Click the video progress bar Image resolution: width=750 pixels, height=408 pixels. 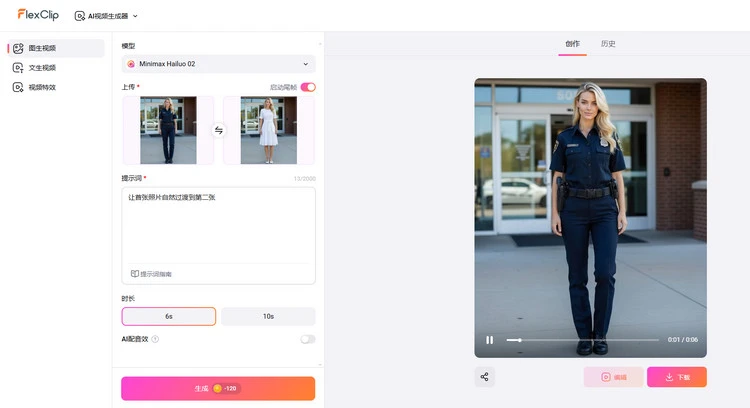click(582, 340)
